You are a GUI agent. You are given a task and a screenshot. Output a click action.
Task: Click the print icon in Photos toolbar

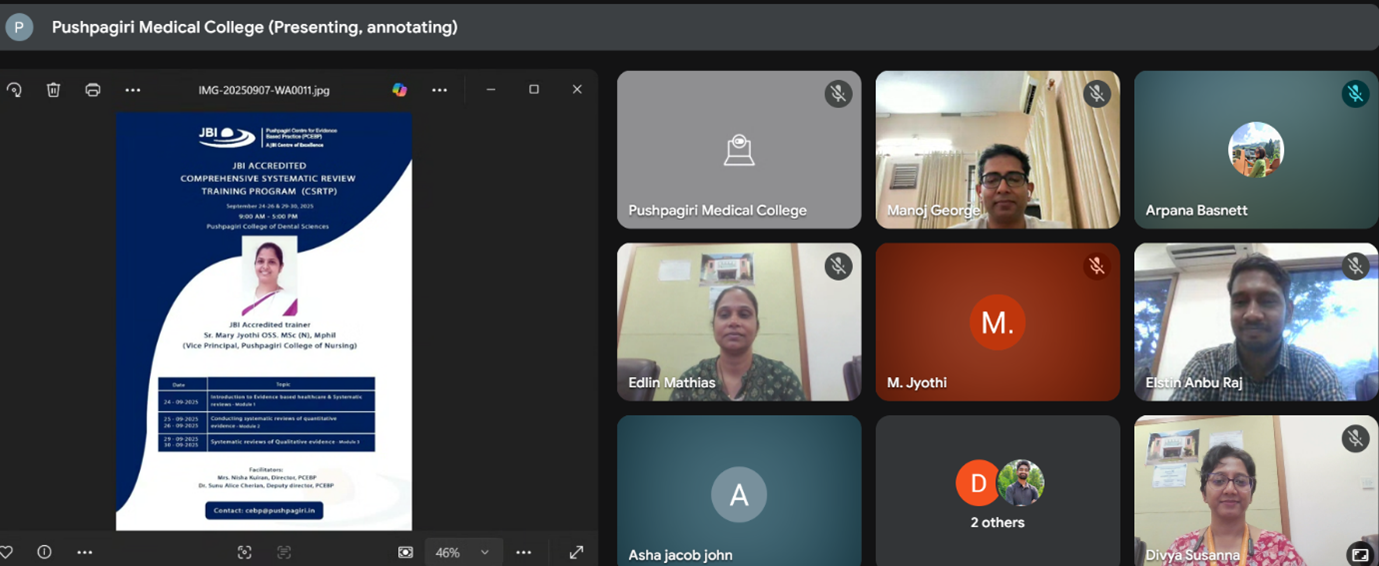coord(93,90)
